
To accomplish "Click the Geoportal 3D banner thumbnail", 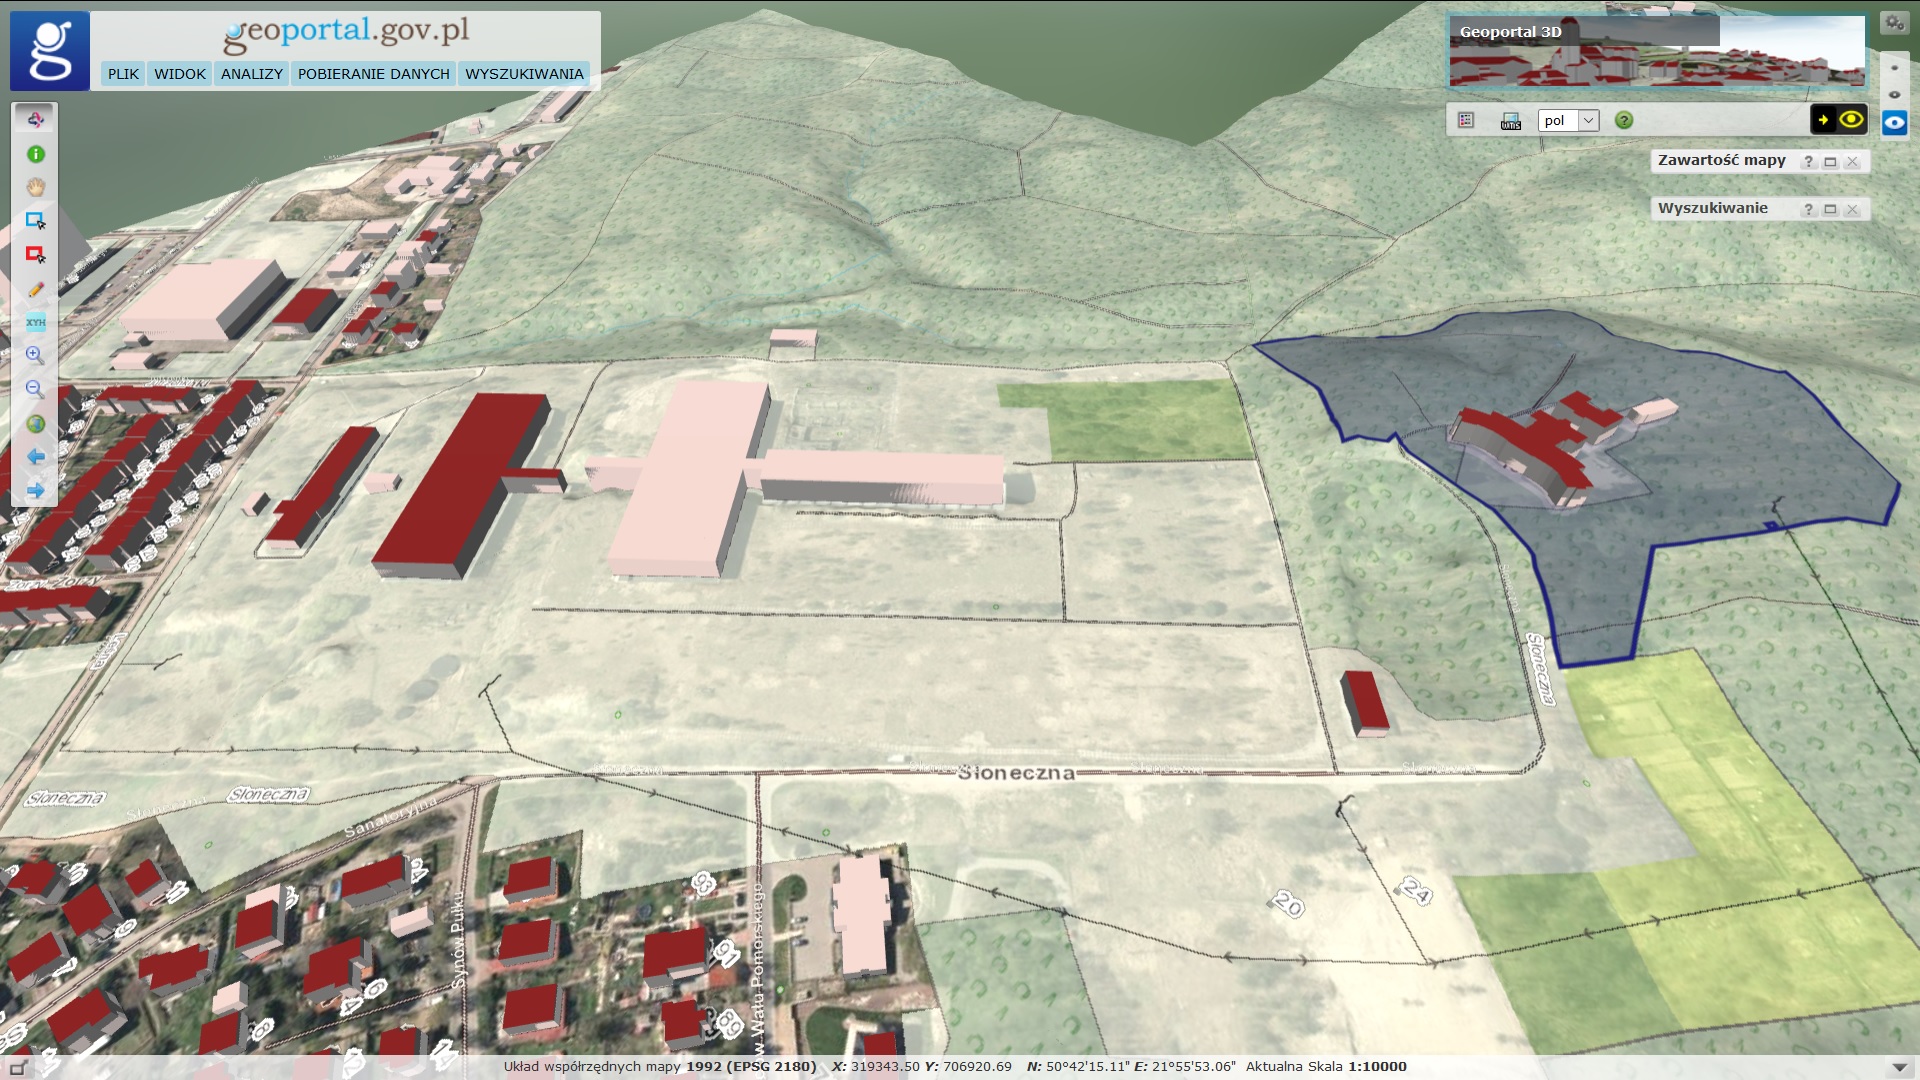I will click(1657, 51).
